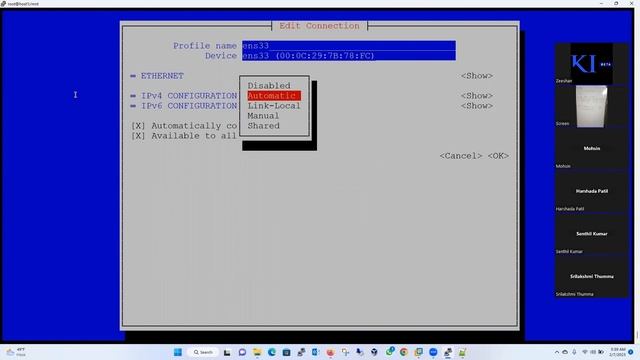Screen dimensions: 640x360
Task: Open the weather widget on taskbar
Action: coord(16,352)
